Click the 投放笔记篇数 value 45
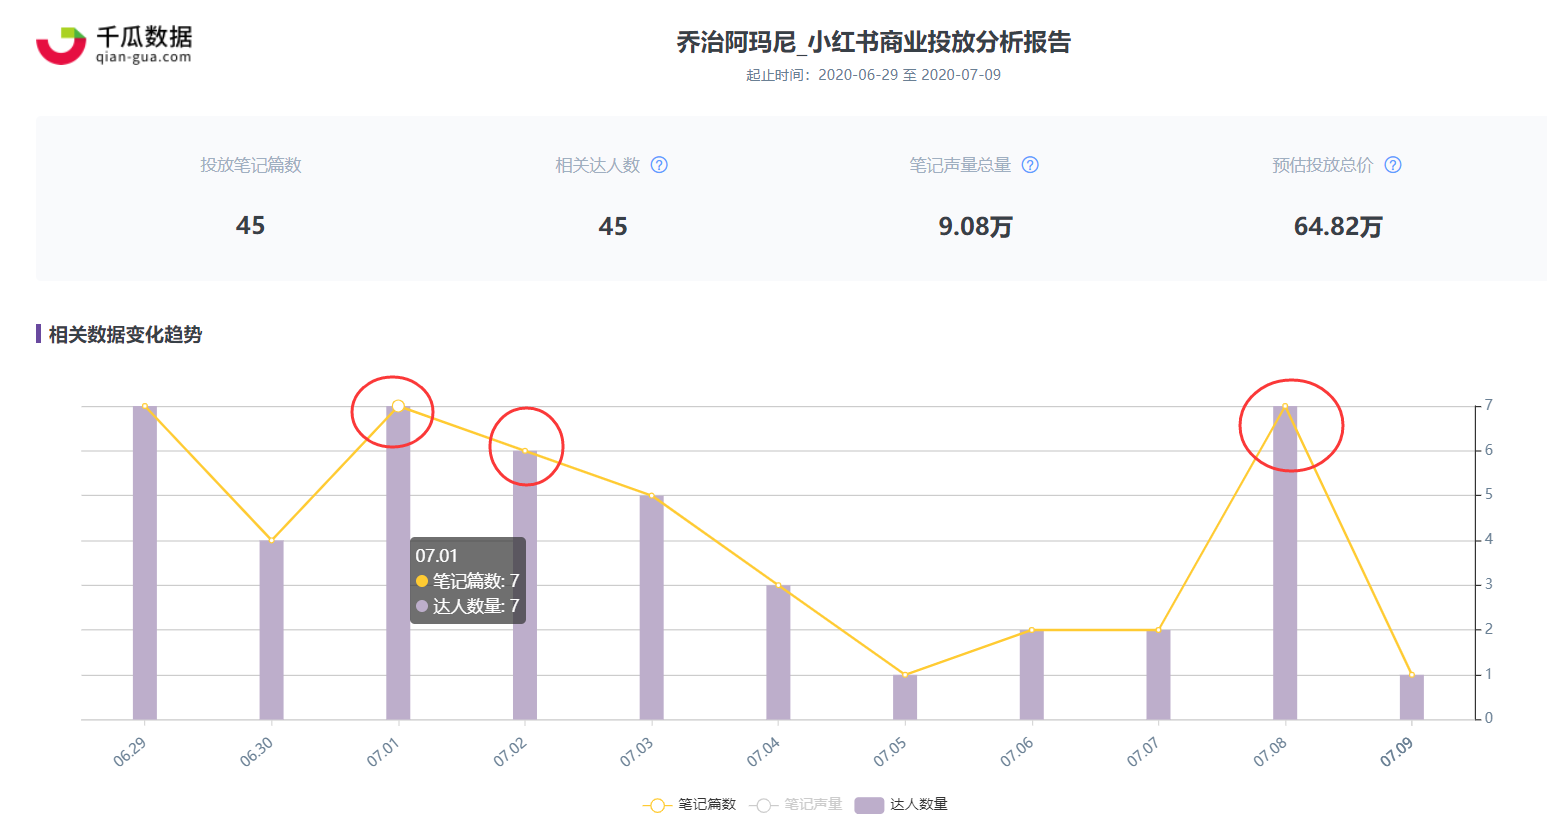1547x831 pixels. [x=251, y=226]
